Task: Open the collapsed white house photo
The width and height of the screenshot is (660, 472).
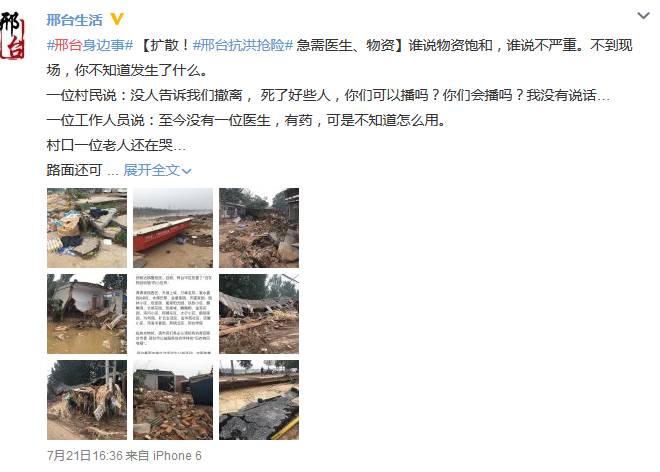Action: click(x=87, y=314)
